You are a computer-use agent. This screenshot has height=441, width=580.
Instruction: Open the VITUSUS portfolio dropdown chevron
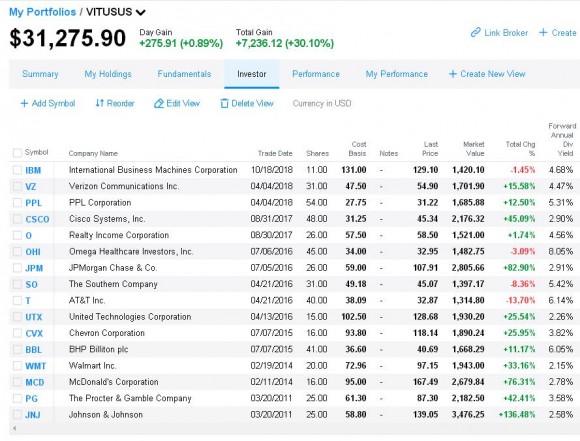click(x=141, y=13)
